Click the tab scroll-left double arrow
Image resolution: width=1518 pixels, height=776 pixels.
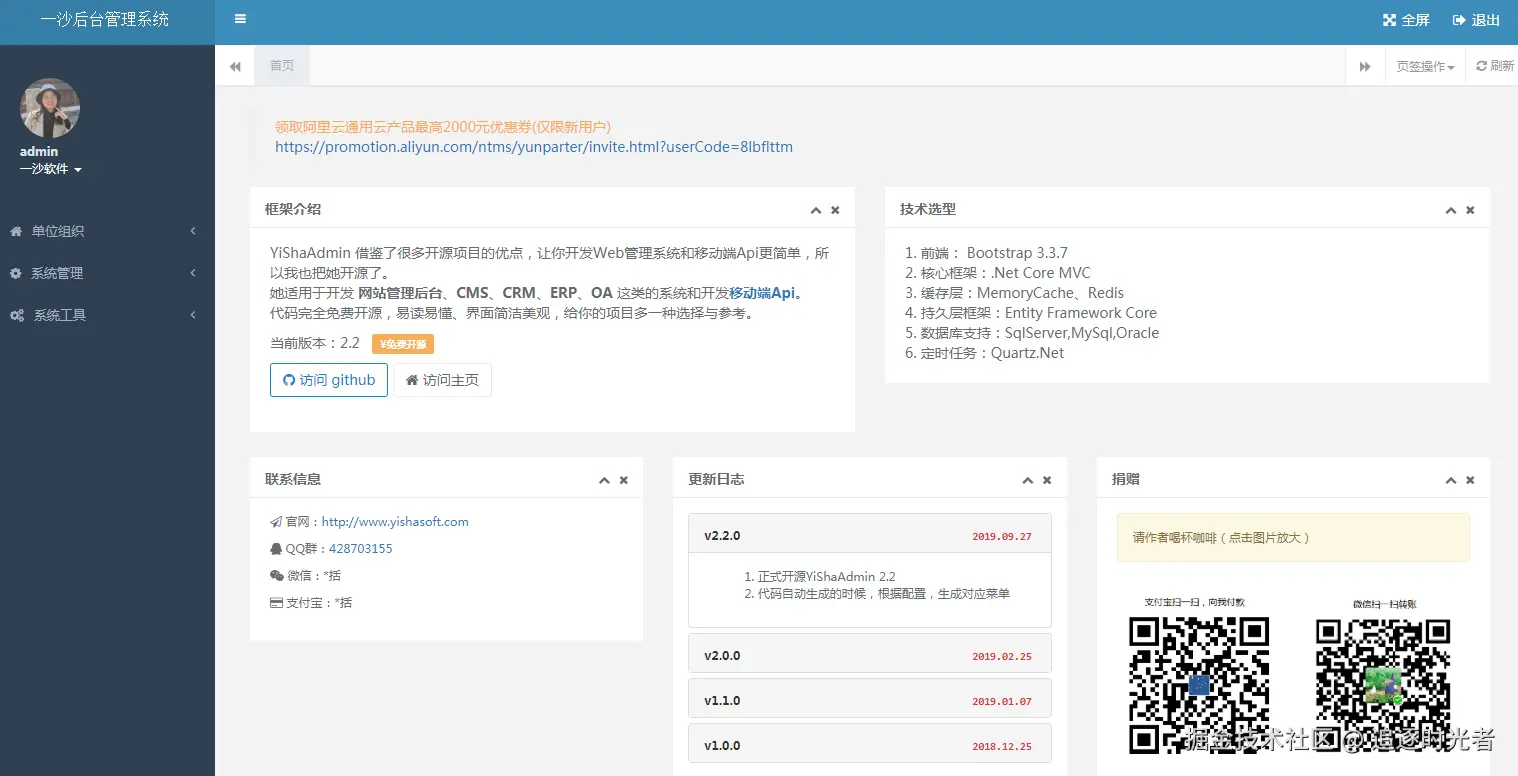click(235, 66)
